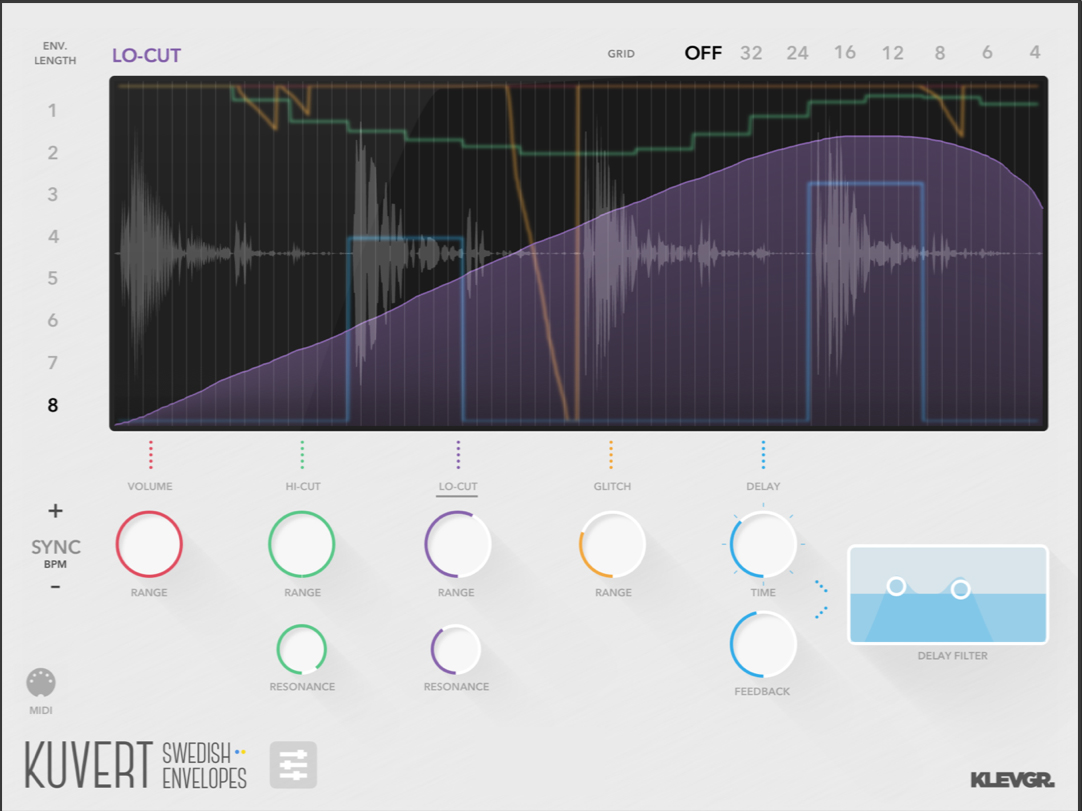The height and width of the screenshot is (811, 1082).
Task: Open the settings sliders icon beside Kuvert logo
Action: pos(293,765)
